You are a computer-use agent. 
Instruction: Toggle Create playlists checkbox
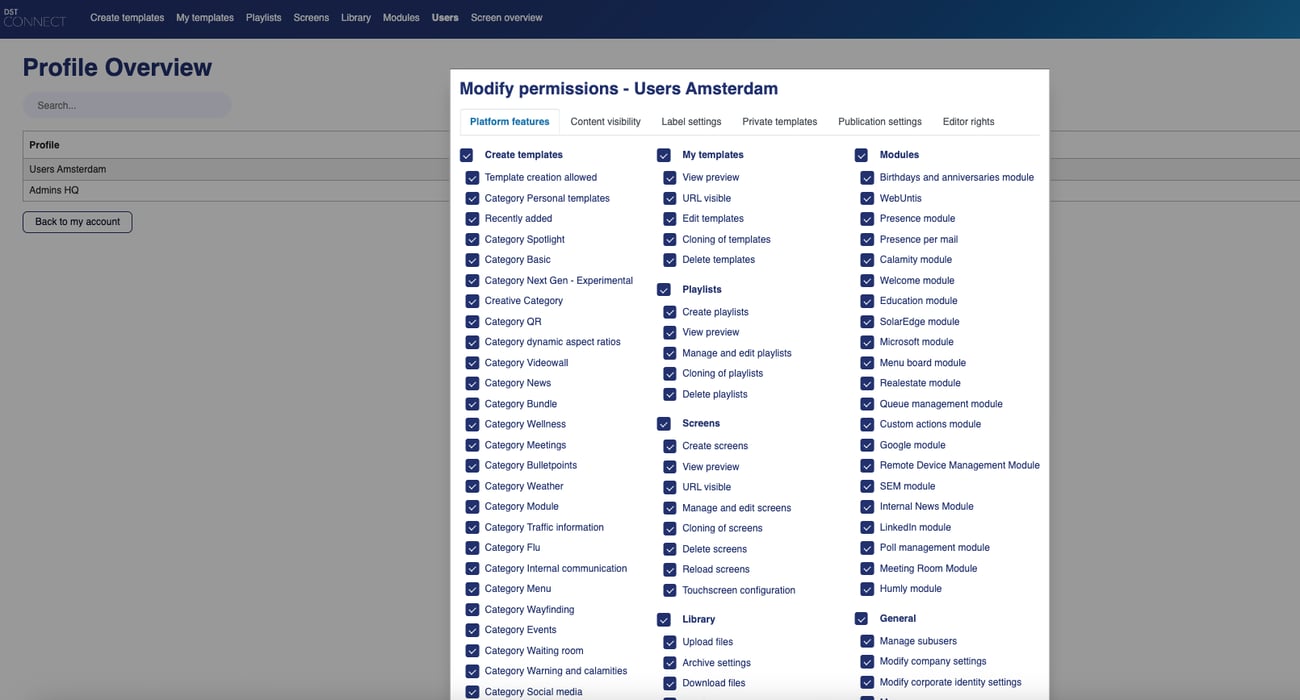(x=670, y=312)
